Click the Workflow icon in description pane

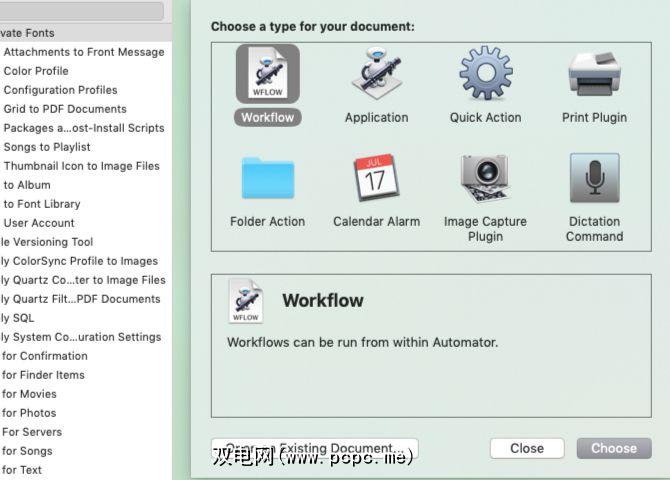(245, 301)
